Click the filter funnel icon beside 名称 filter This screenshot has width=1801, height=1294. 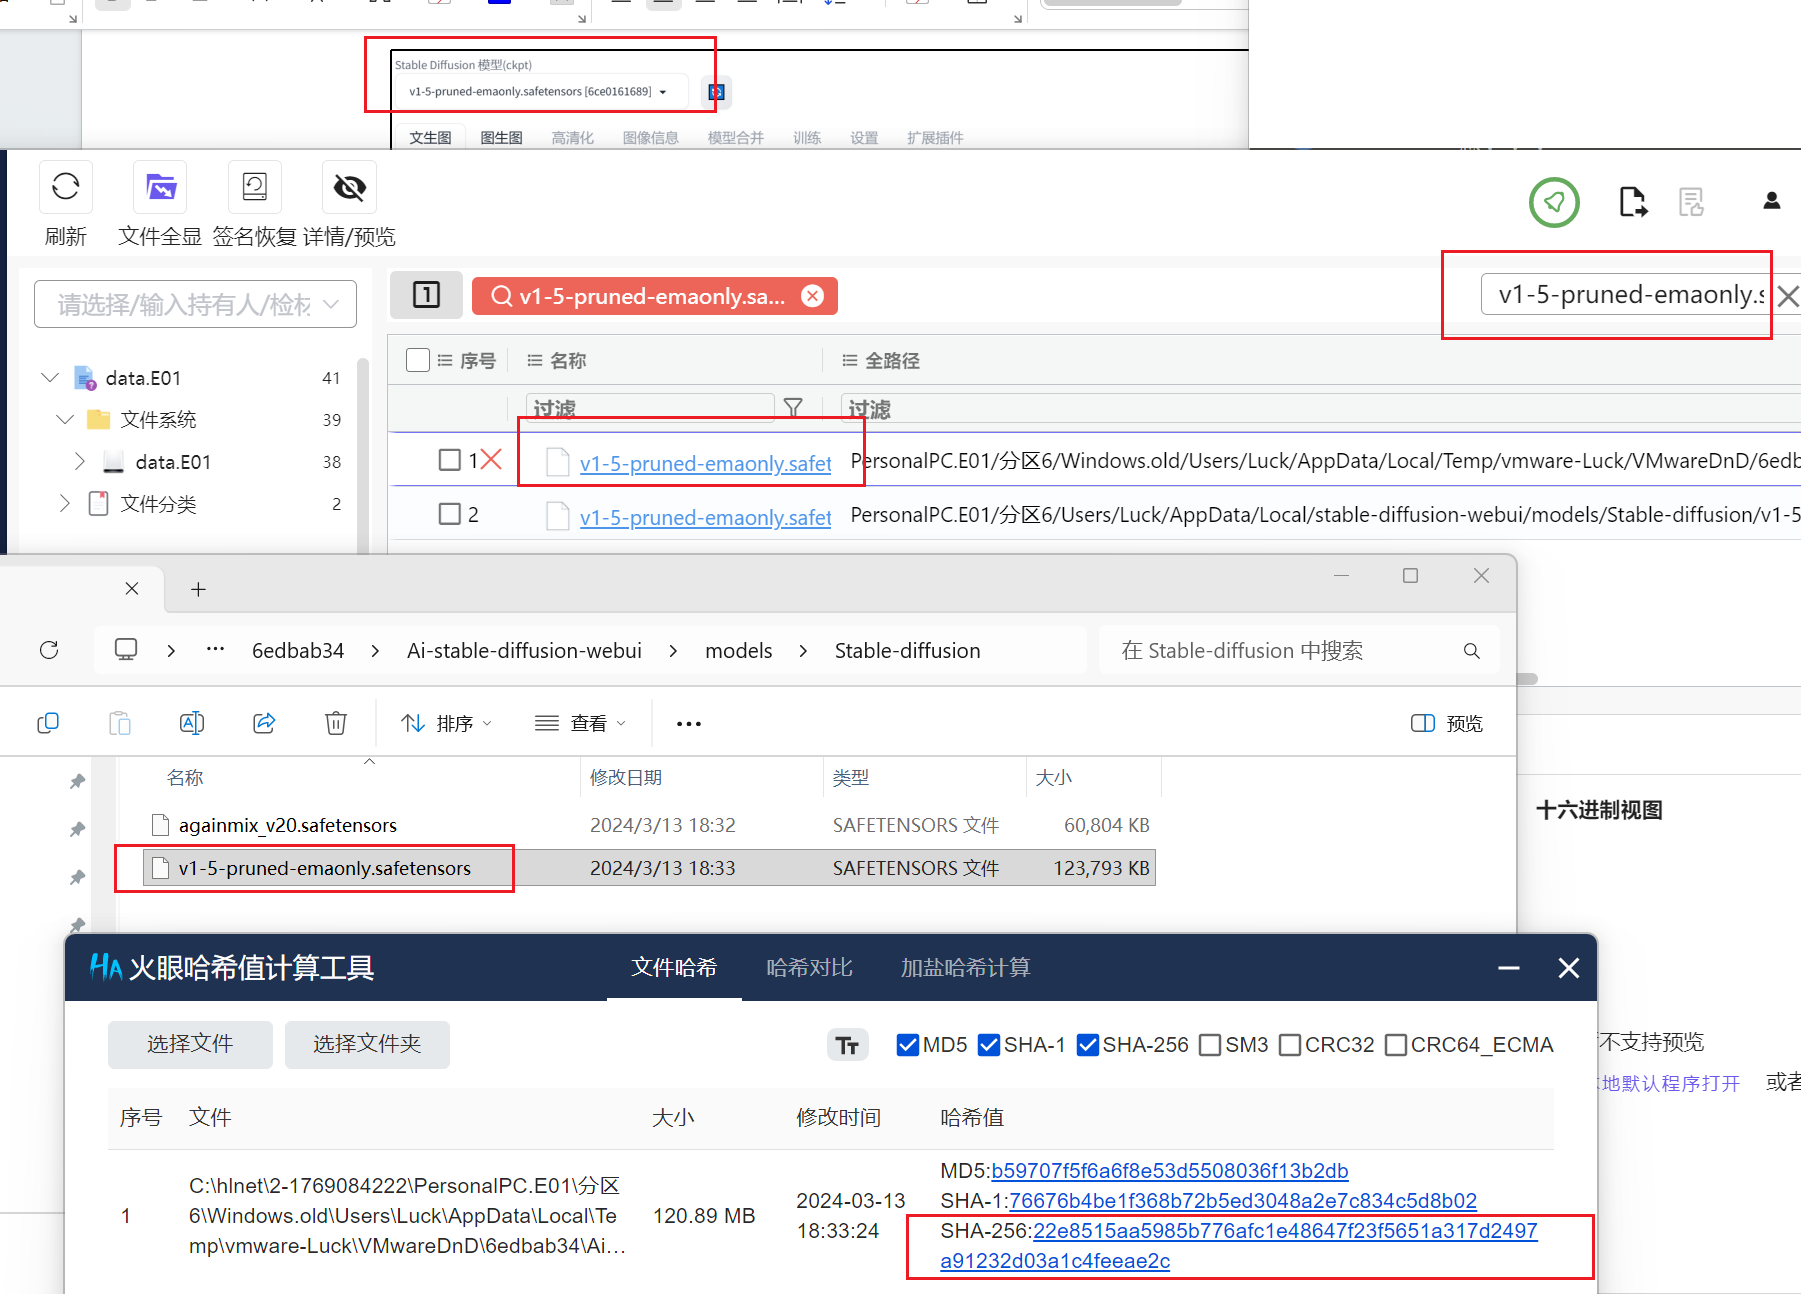793,407
